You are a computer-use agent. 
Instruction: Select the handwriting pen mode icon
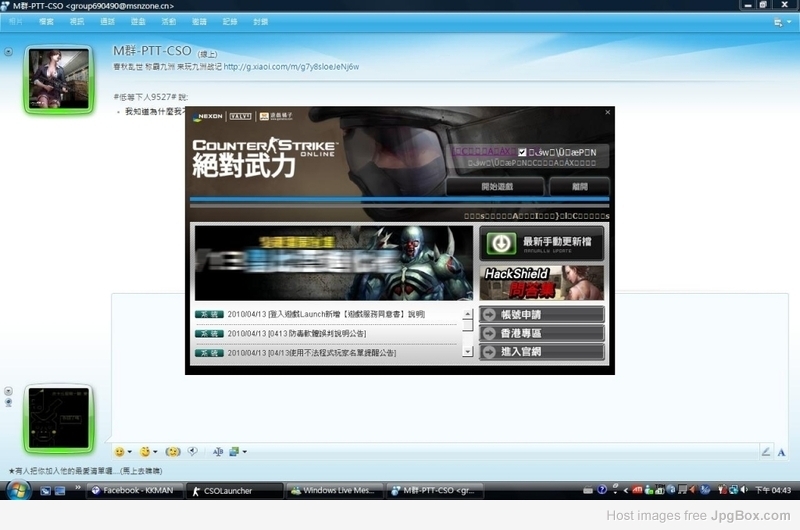[765, 452]
